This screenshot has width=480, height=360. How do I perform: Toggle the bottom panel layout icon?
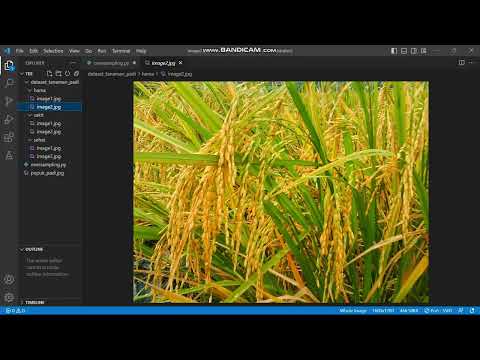pyautogui.click(x=404, y=51)
